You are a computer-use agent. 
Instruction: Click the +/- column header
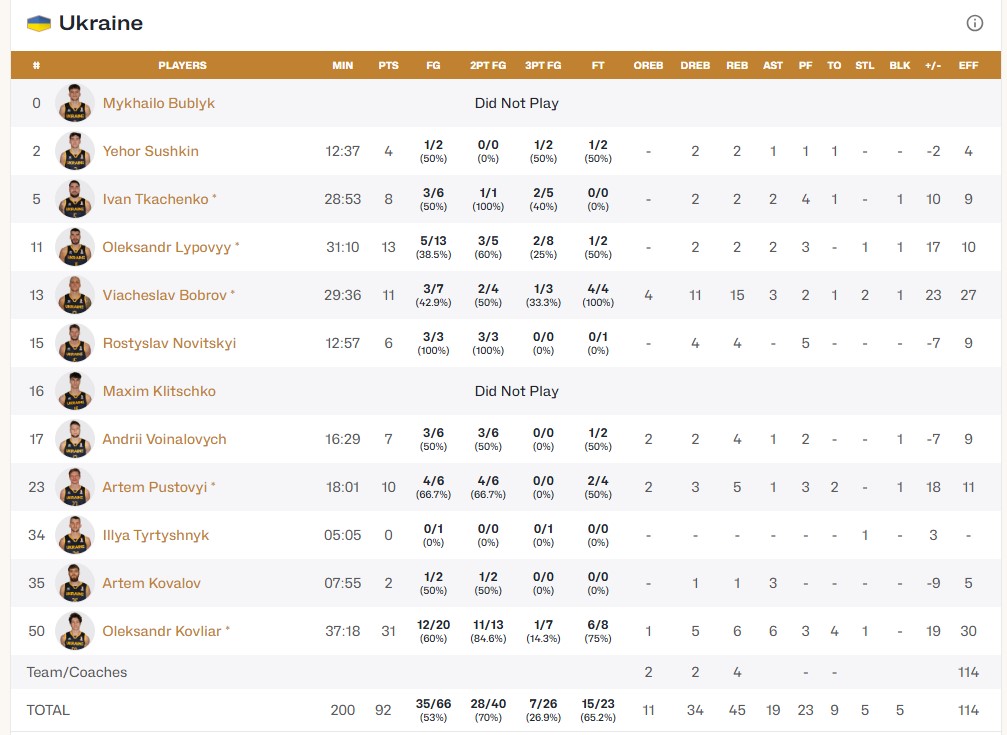933,66
